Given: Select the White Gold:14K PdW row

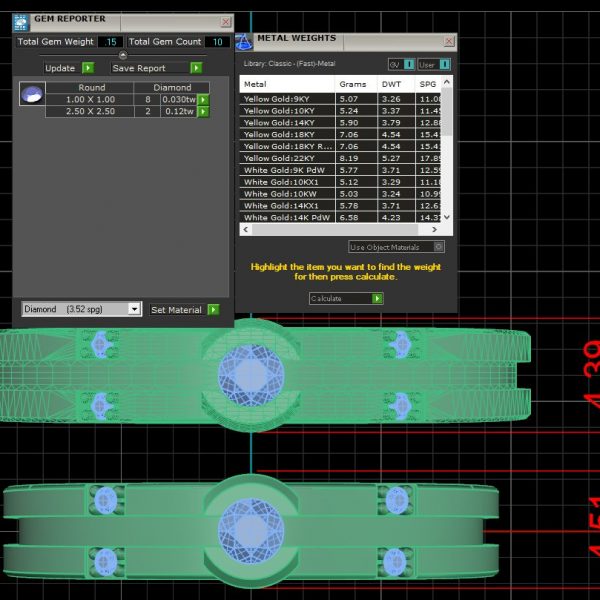Looking at the screenshot, I should pyautogui.click(x=340, y=217).
